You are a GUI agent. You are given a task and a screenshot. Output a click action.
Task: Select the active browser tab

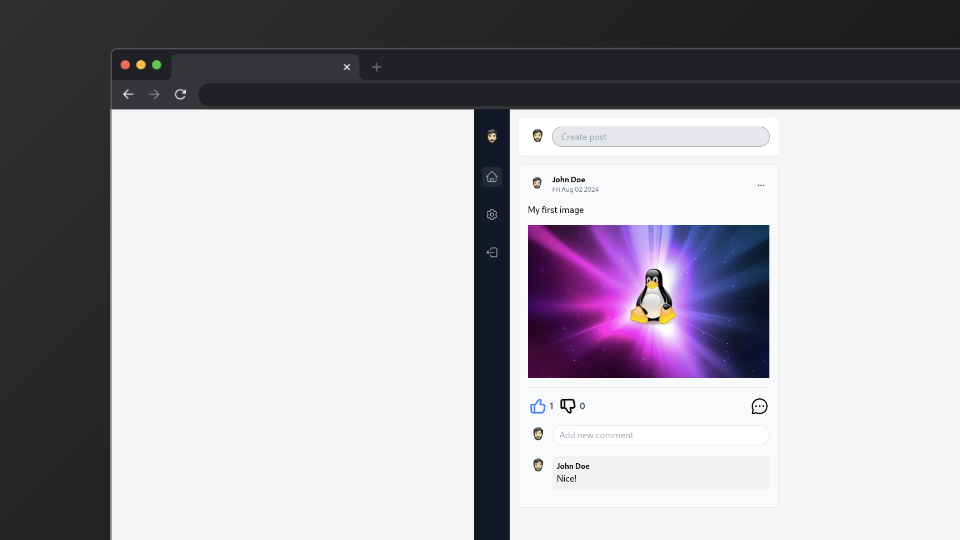[265, 67]
